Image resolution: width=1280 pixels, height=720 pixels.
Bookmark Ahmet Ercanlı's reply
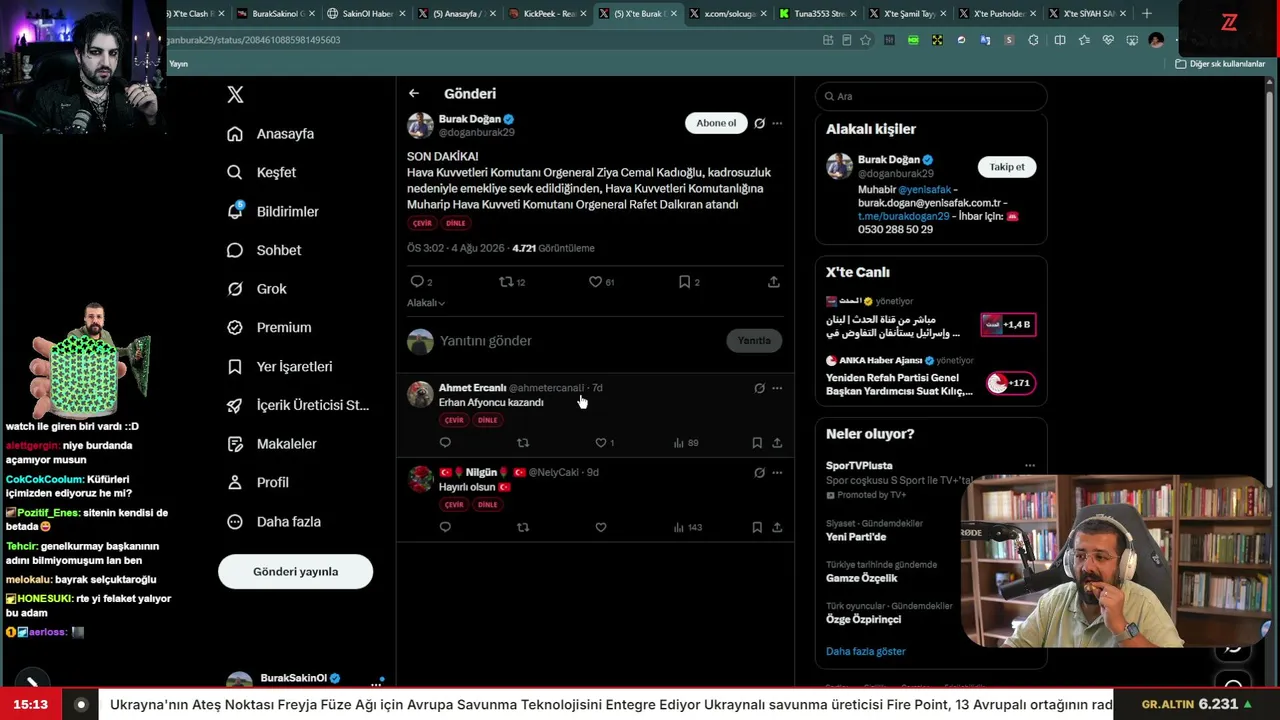[757, 443]
